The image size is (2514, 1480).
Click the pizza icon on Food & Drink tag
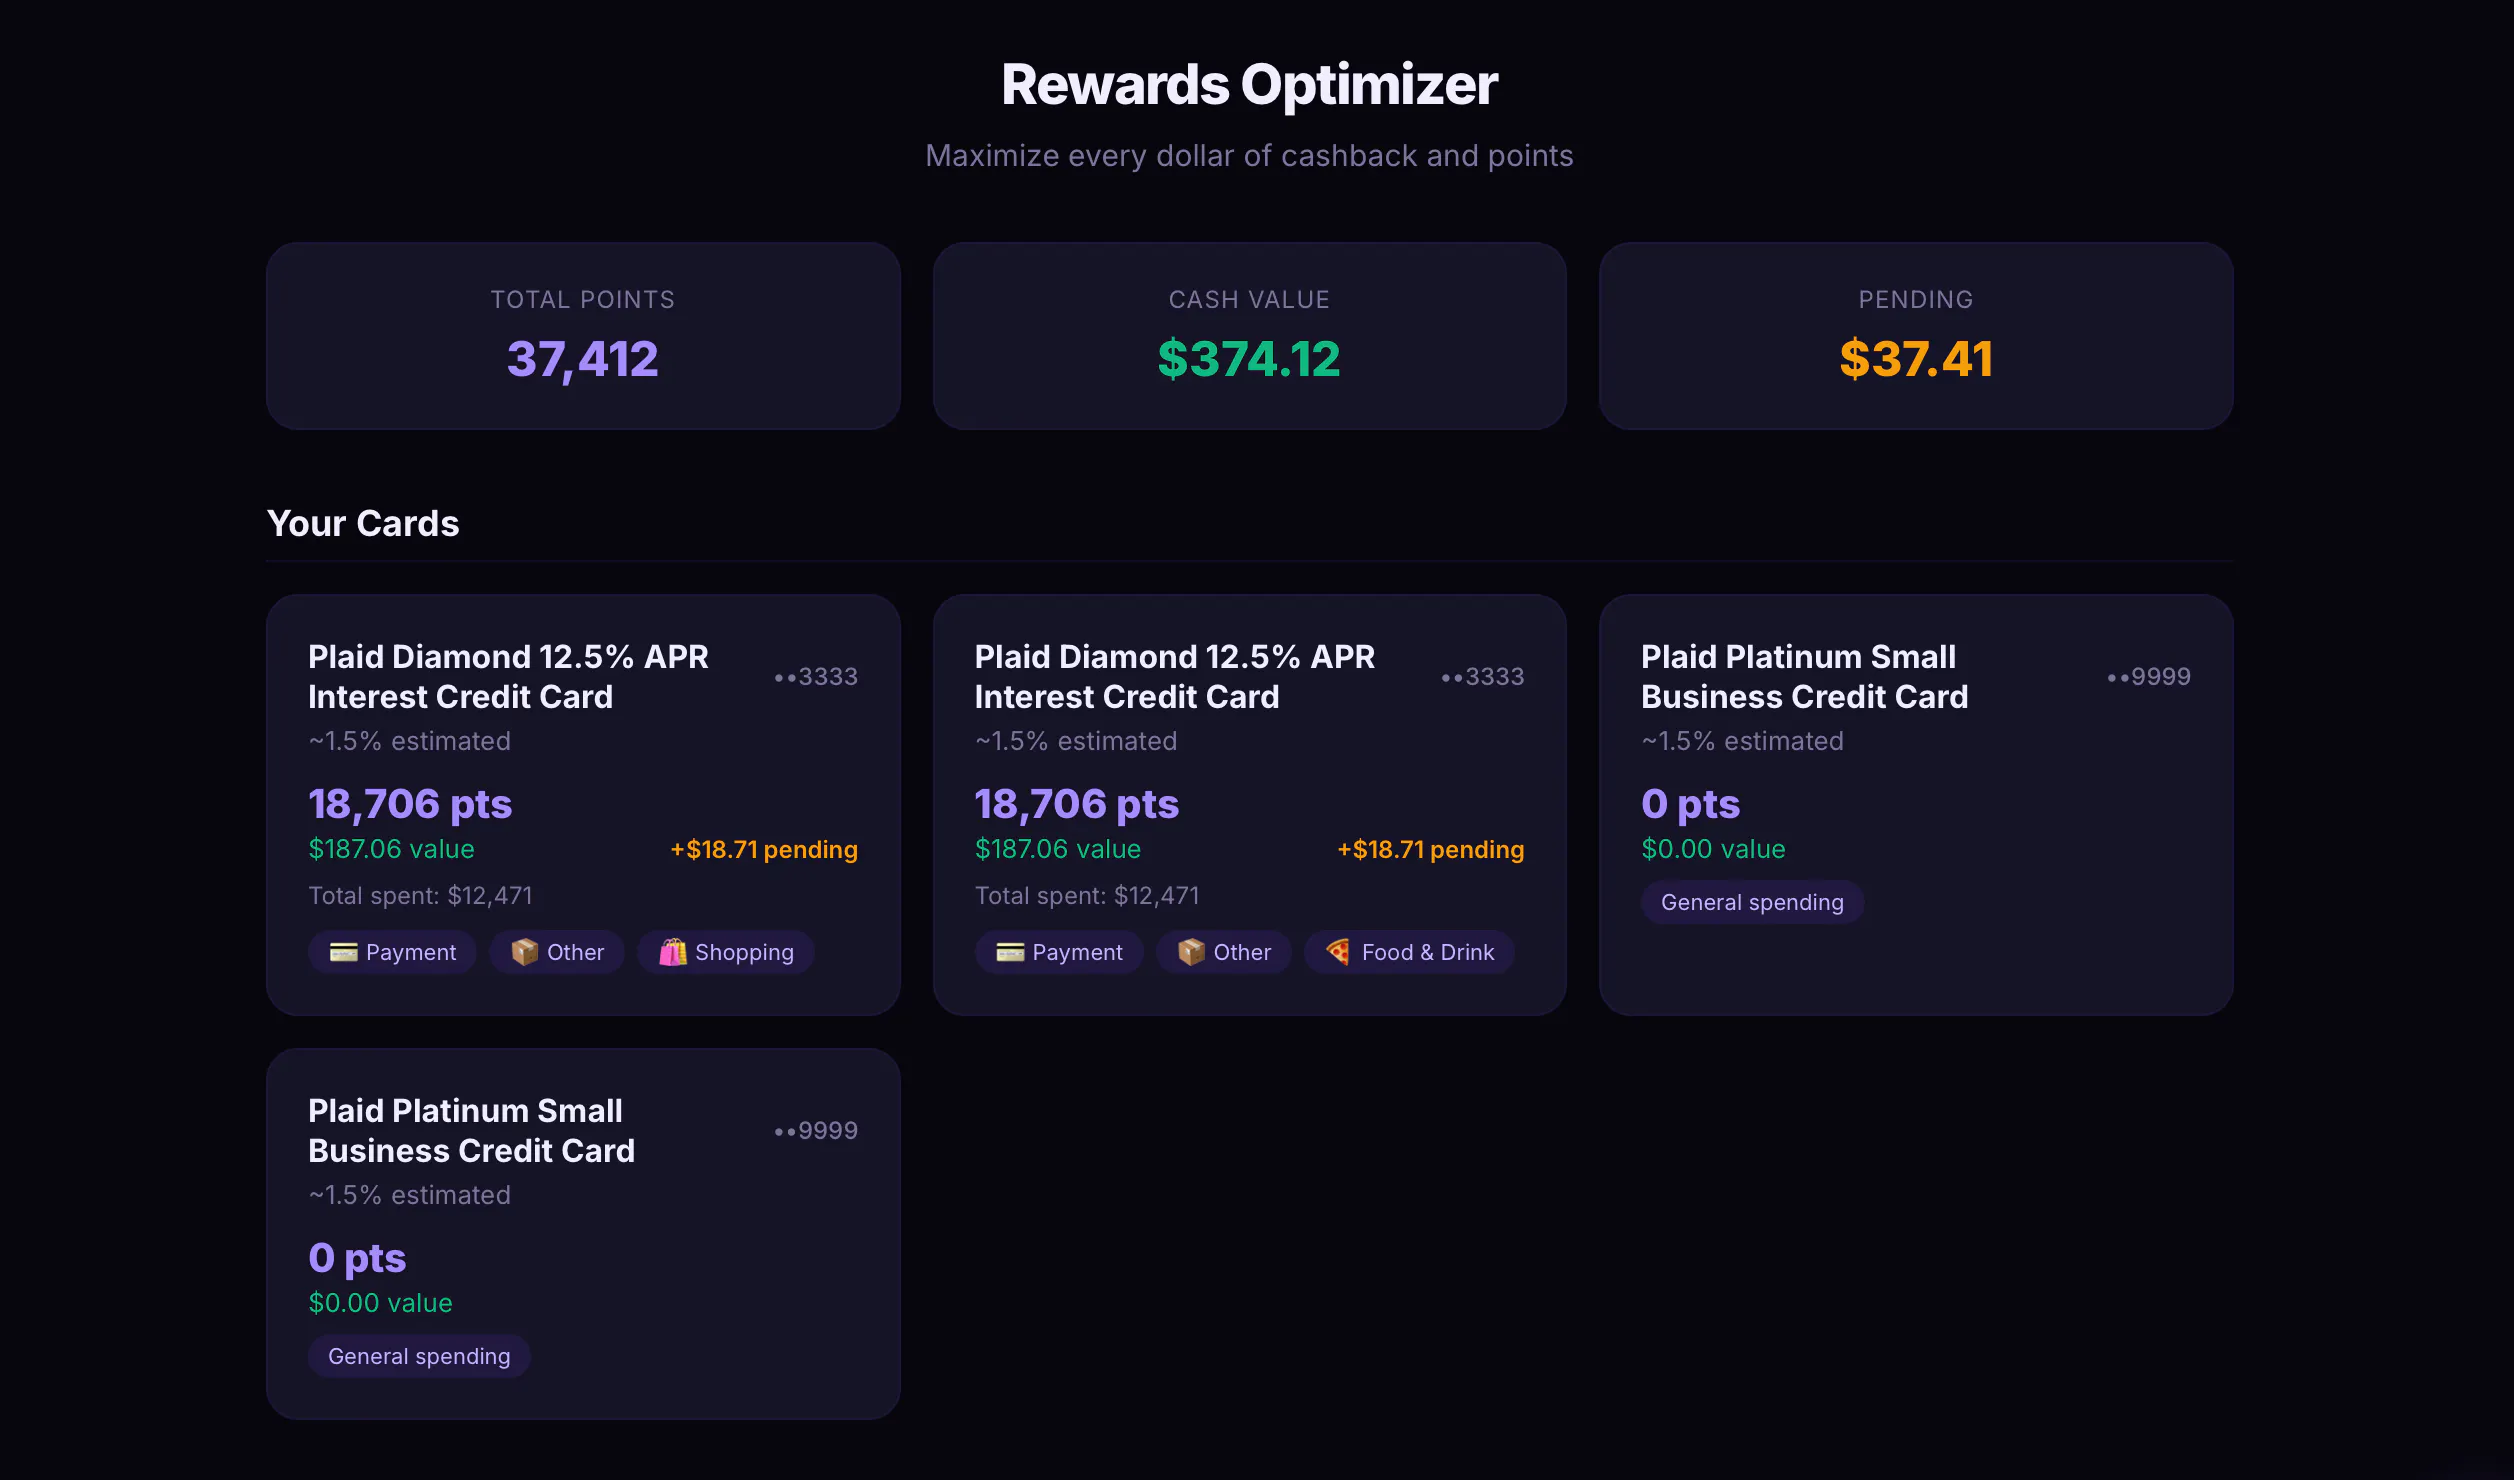(x=1339, y=952)
